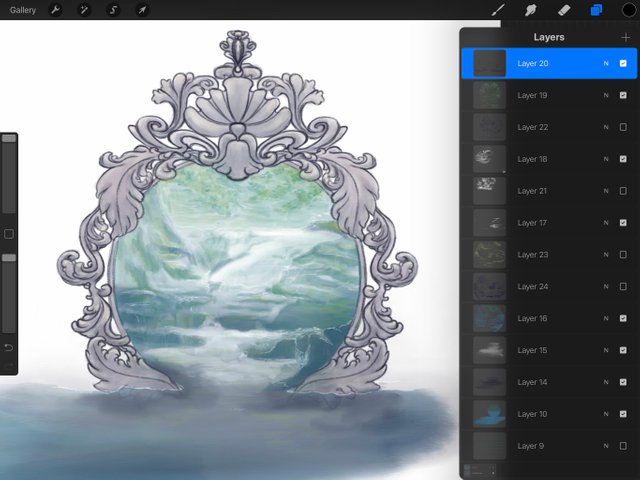This screenshot has height=480, width=640.
Task: Open blend mode N for Layer 9
Action: coord(606,446)
